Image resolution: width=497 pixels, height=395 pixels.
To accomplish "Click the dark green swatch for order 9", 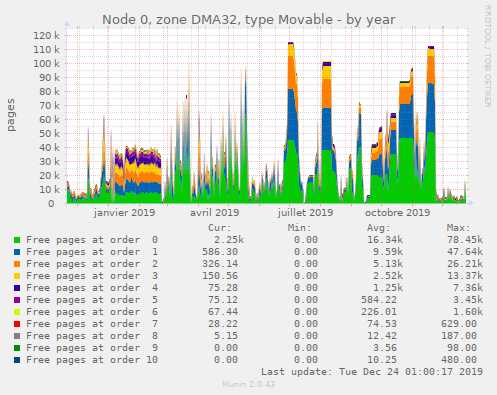I will [17, 348].
